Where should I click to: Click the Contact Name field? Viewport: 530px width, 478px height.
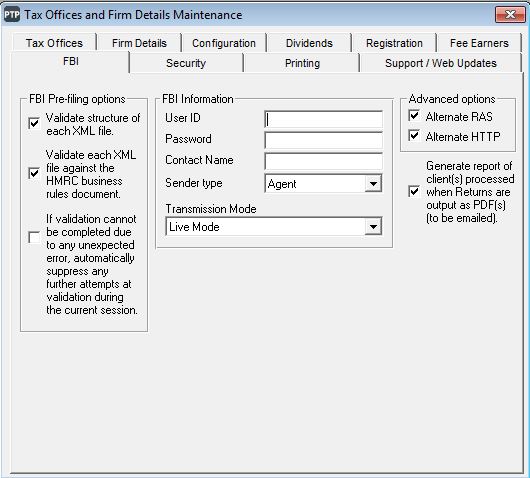click(x=323, y=161)
